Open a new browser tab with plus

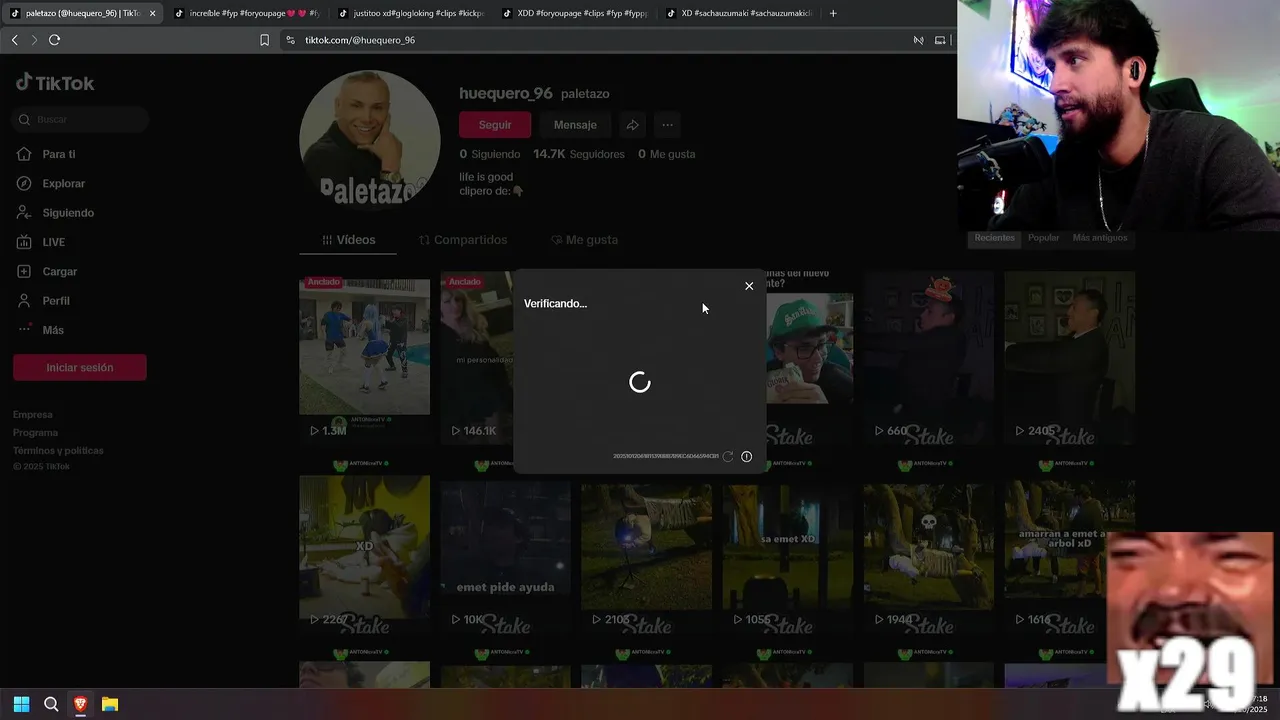tap(833, 13)
